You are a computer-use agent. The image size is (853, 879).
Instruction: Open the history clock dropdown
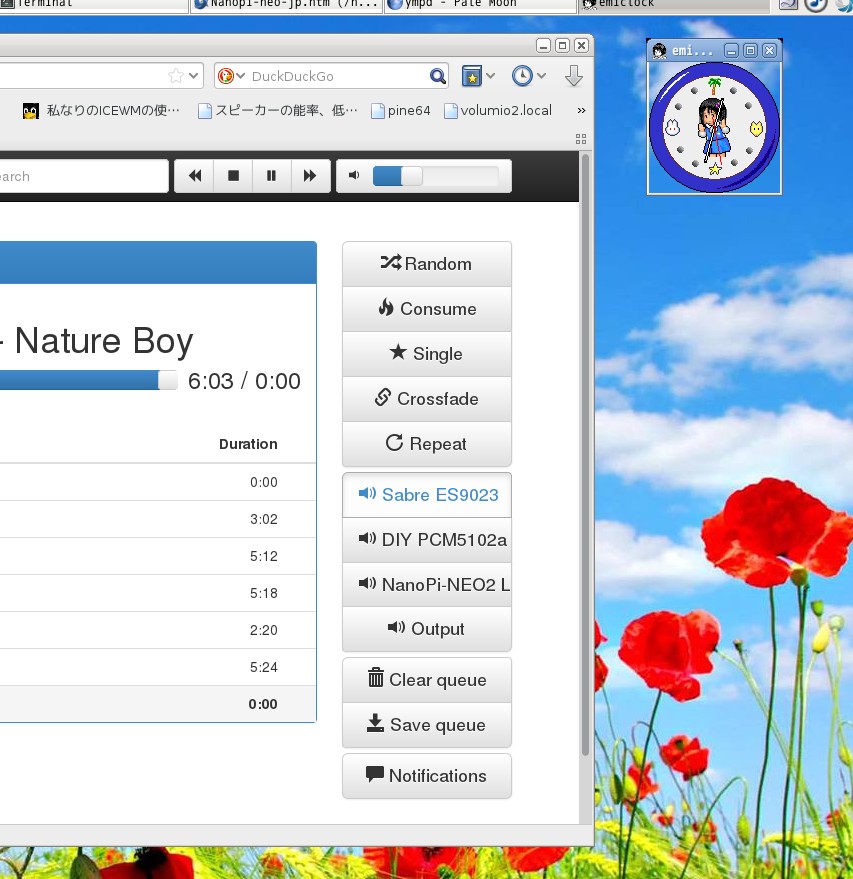[x=528, y=76]
